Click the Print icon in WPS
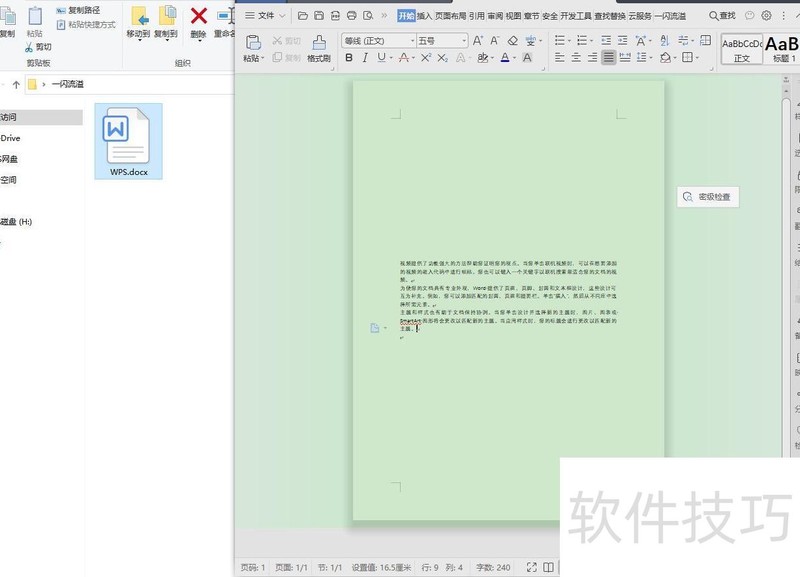The image size is (800, 577). click(352, 16)
